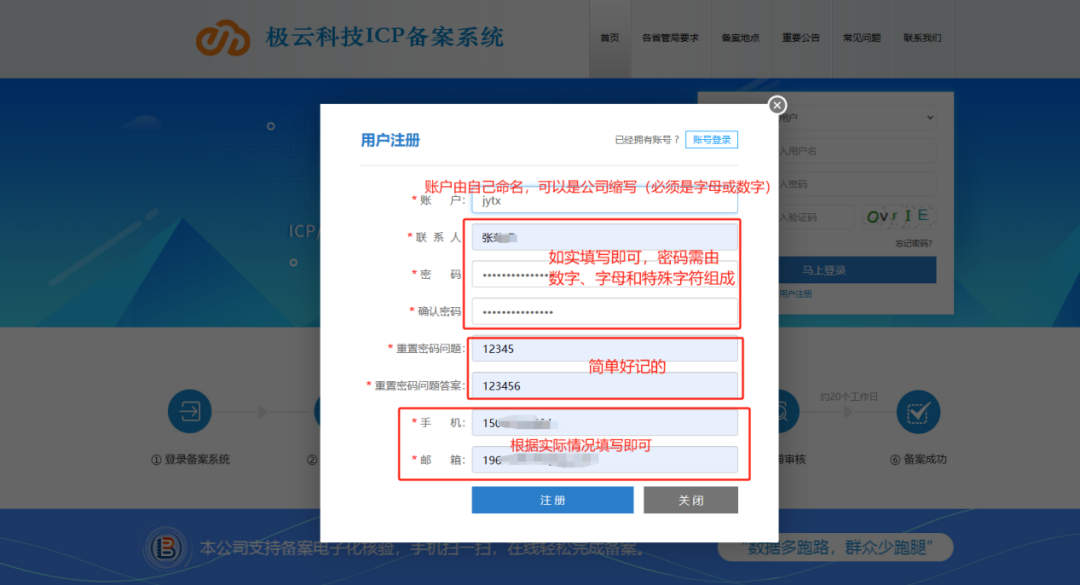Focus the 账户 input field containing jytx
This screenshot has width=1080, height=585.
point(604,200)
